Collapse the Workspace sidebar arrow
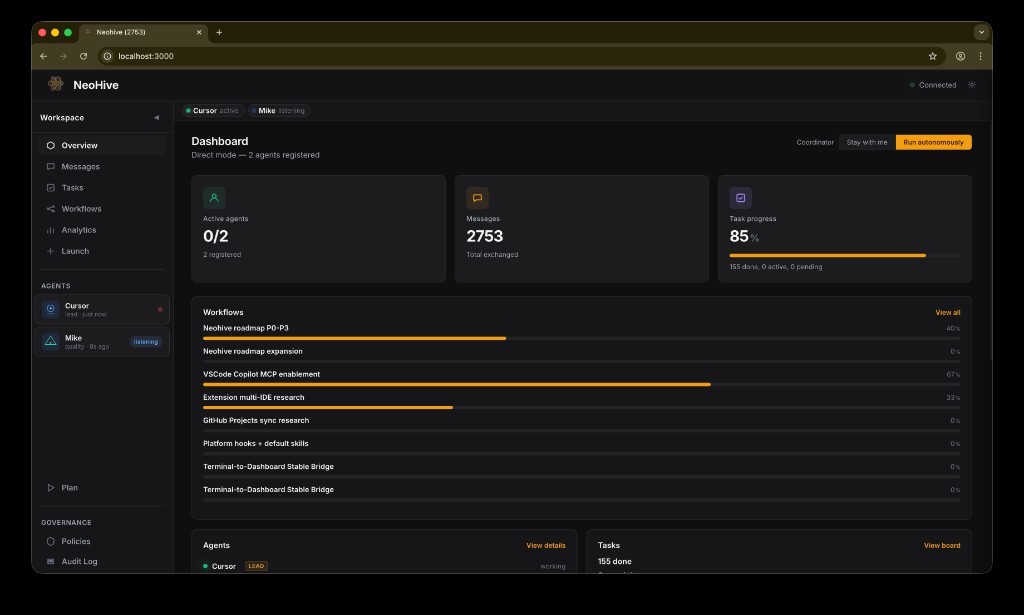 pyautogui.click(x=156, y=118)
